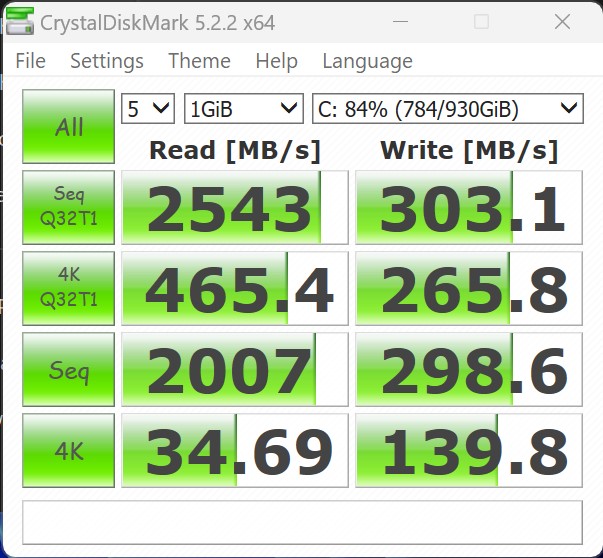Image resolution: width=603 pixels, height=558 pixels.
Task: Start the Seq Q32T1 benchmark
Action: pyautogui.click(x=68, y=207)
